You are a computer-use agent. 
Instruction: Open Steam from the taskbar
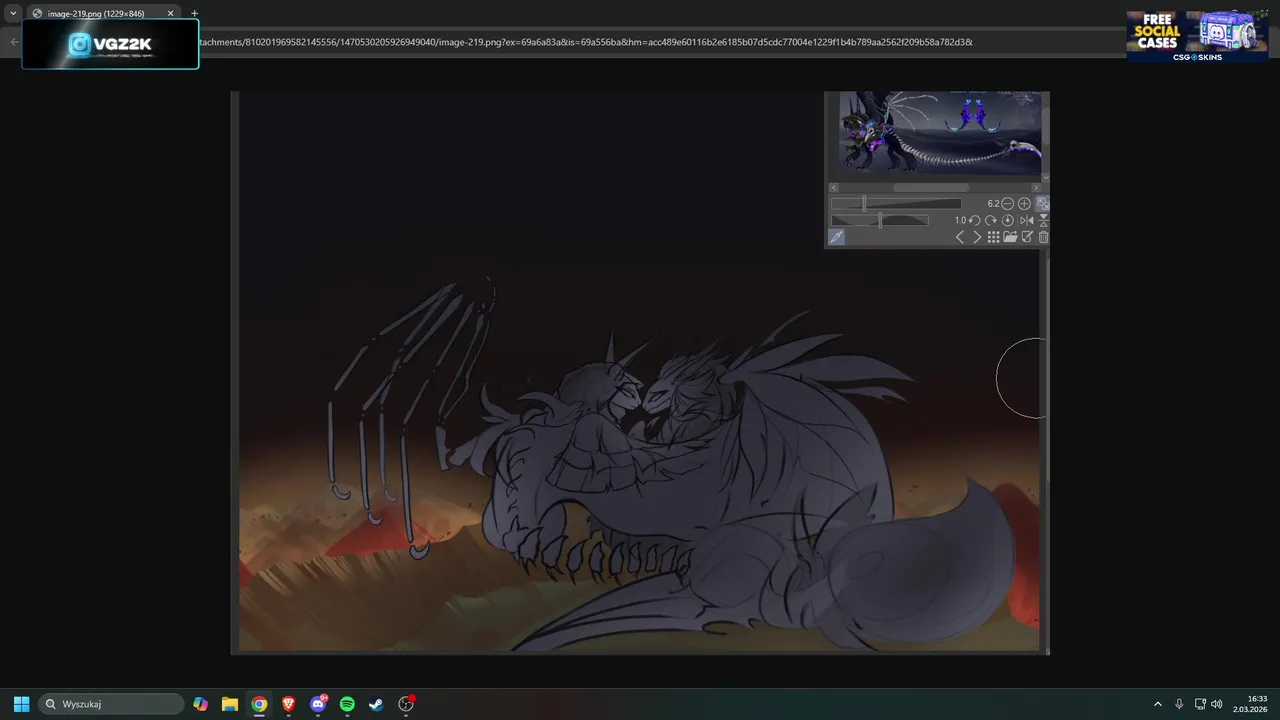376,704
